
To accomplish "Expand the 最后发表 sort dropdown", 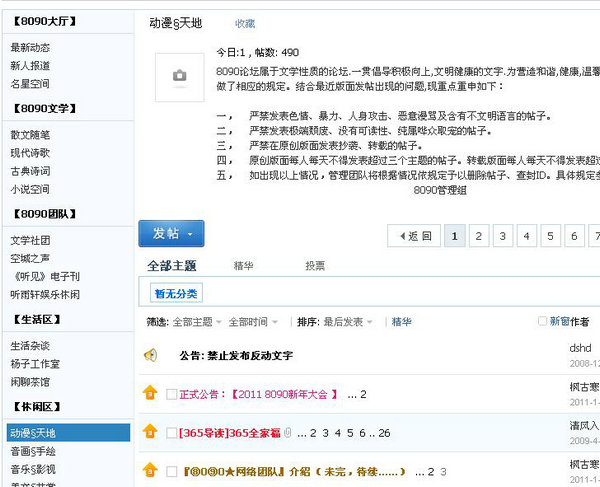I will click(x=348, y=322).
